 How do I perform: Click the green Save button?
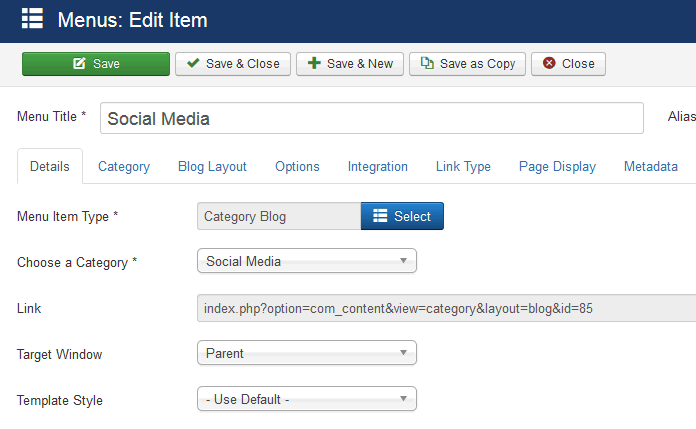click(x=96, y=64)
